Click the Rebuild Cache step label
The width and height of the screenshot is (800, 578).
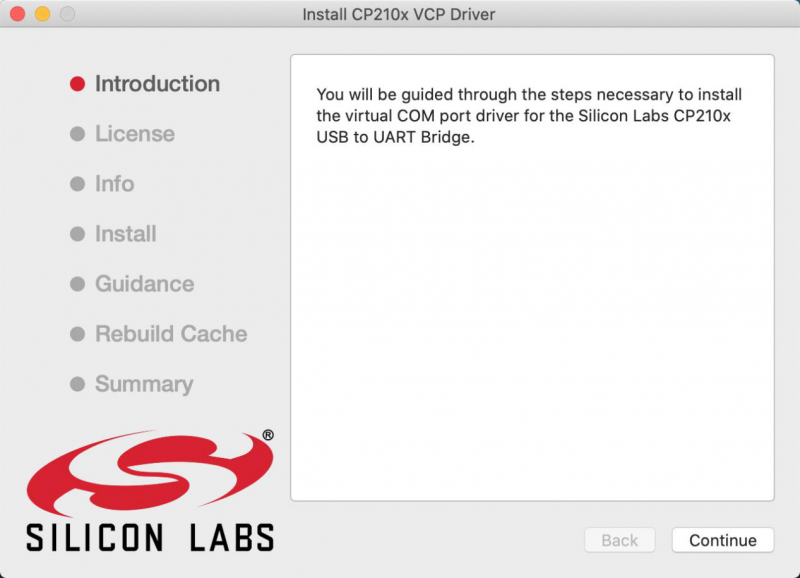tap(171, 334)
